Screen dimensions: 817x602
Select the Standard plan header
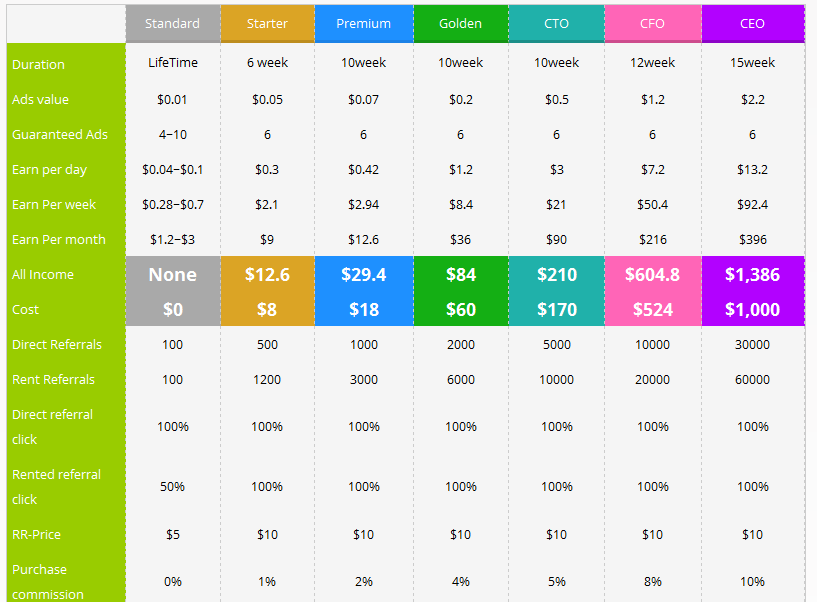point(172,23)
